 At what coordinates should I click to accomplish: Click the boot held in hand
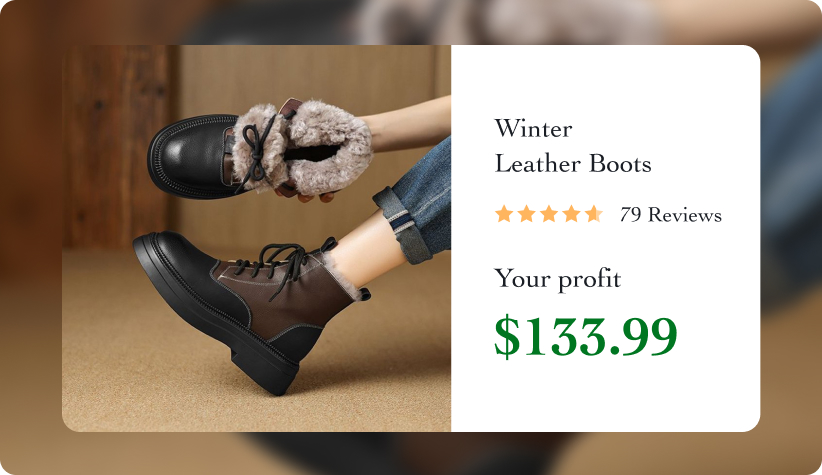259,150
